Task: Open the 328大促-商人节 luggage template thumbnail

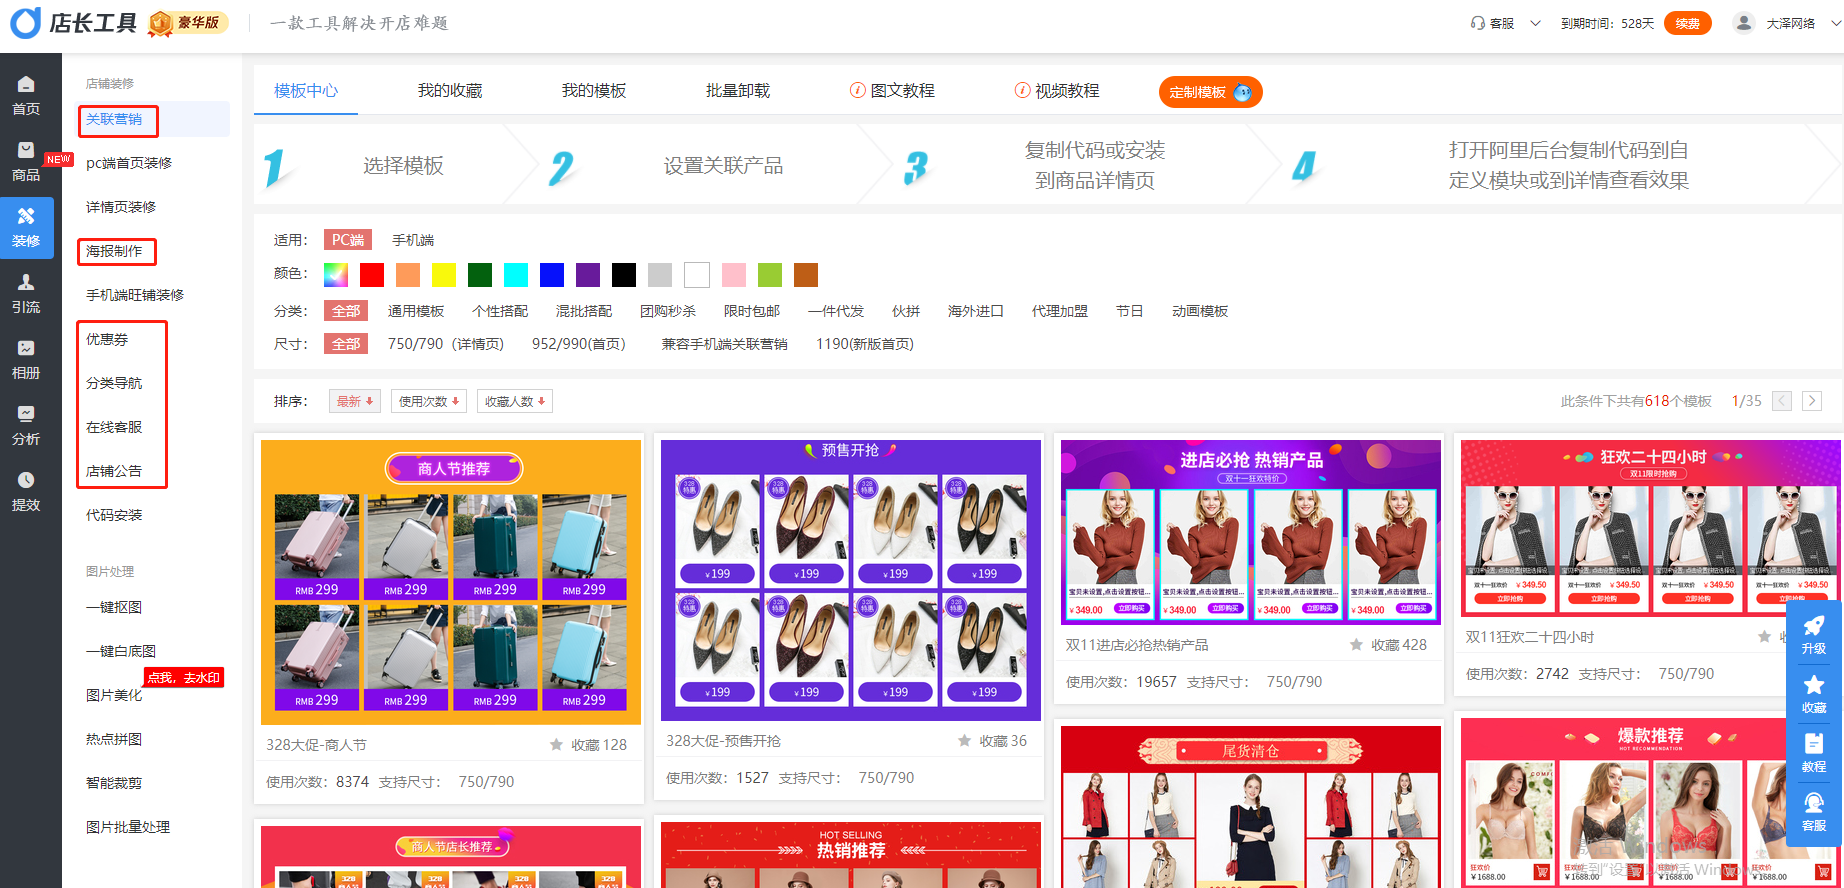Action: click(x=451, y=582)
